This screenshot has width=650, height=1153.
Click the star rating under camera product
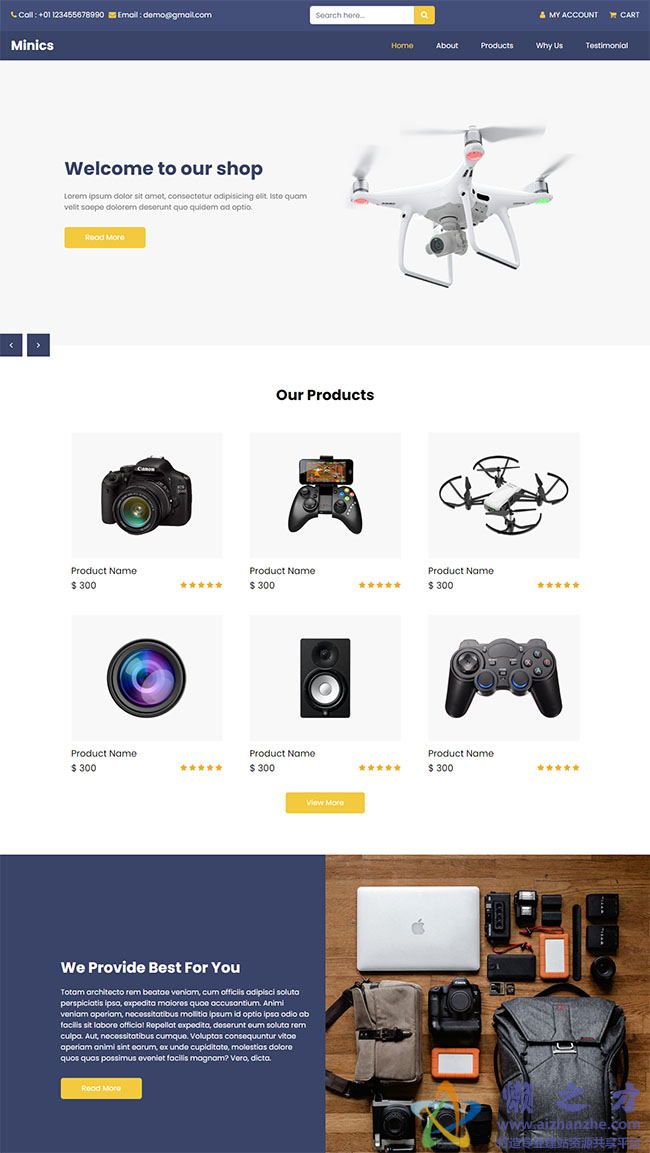point(201,585)
